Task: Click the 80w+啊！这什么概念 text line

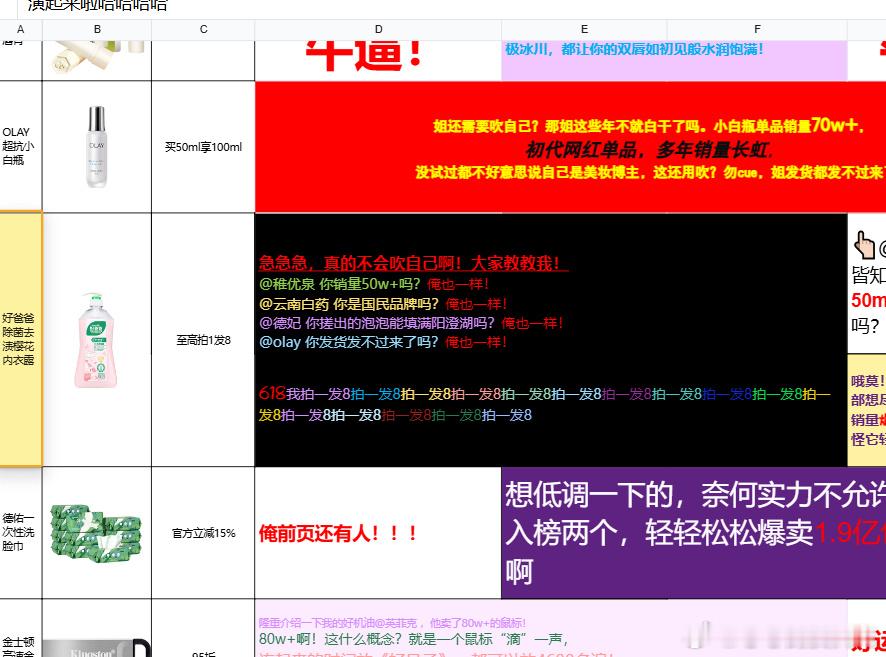Action: pyautogui.click(x=413, y=639)
